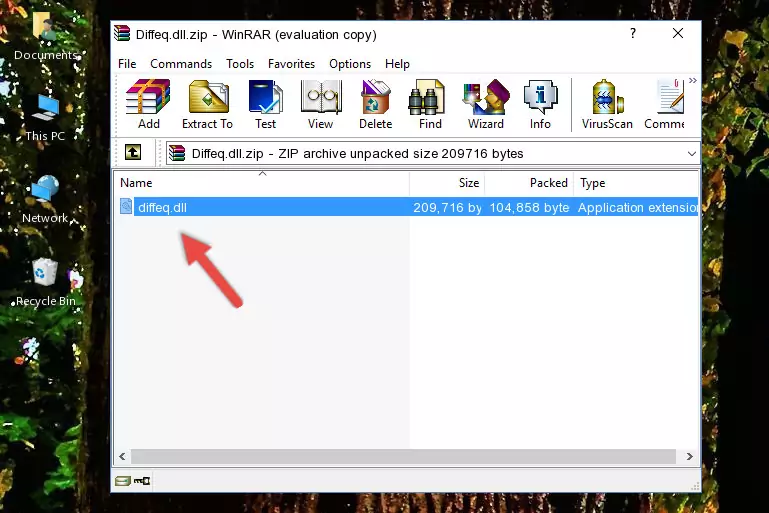
Task: Launch the Wizard tool
Action: 486,104
